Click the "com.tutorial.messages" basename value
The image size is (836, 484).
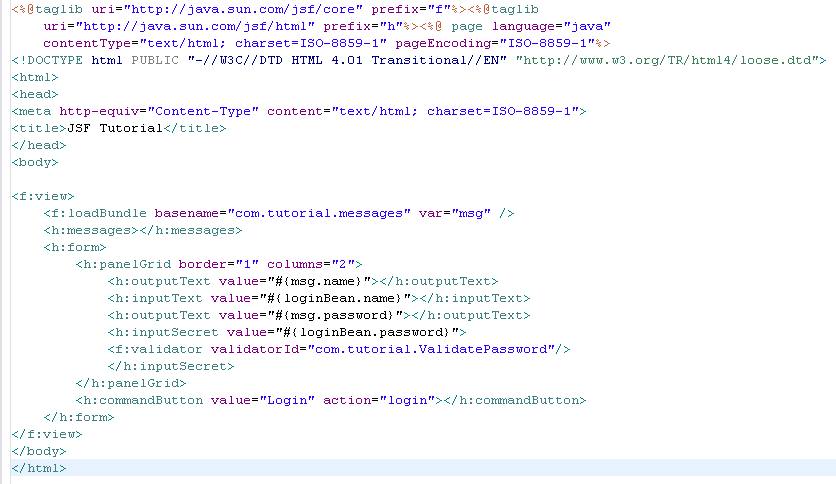tap(319, 214)
